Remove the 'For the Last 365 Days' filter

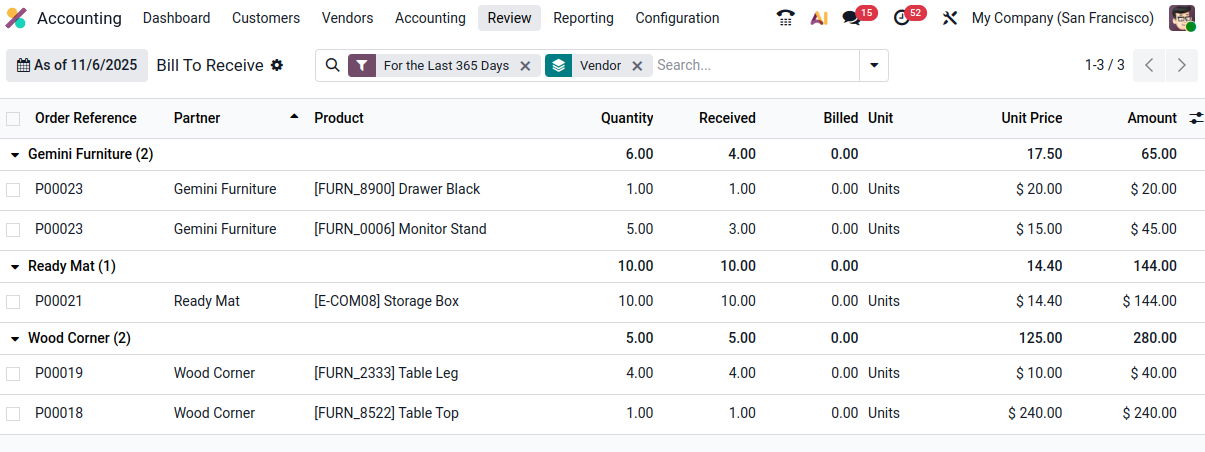pos(525,66)
